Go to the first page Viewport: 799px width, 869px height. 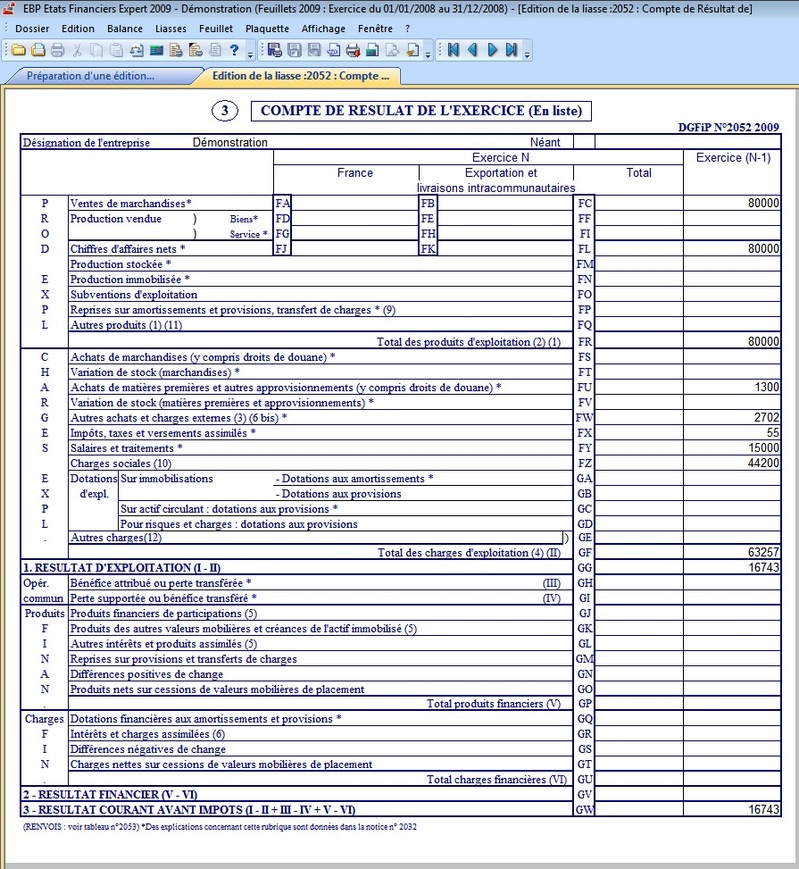click(x=453, y=50)
